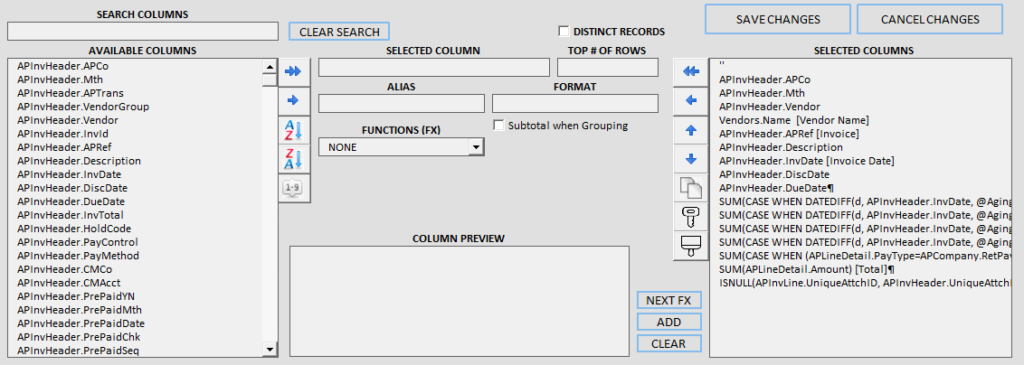
Task: Click the Available Columns scrollbar down arrow
Action: 270,349
